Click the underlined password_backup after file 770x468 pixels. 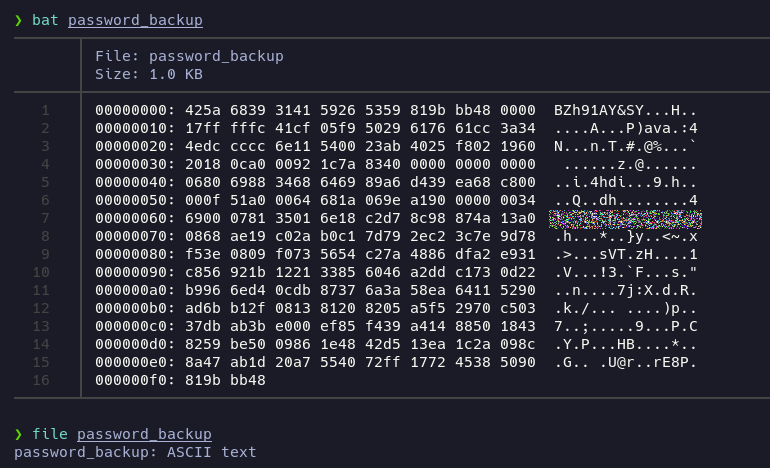[144, 433]
